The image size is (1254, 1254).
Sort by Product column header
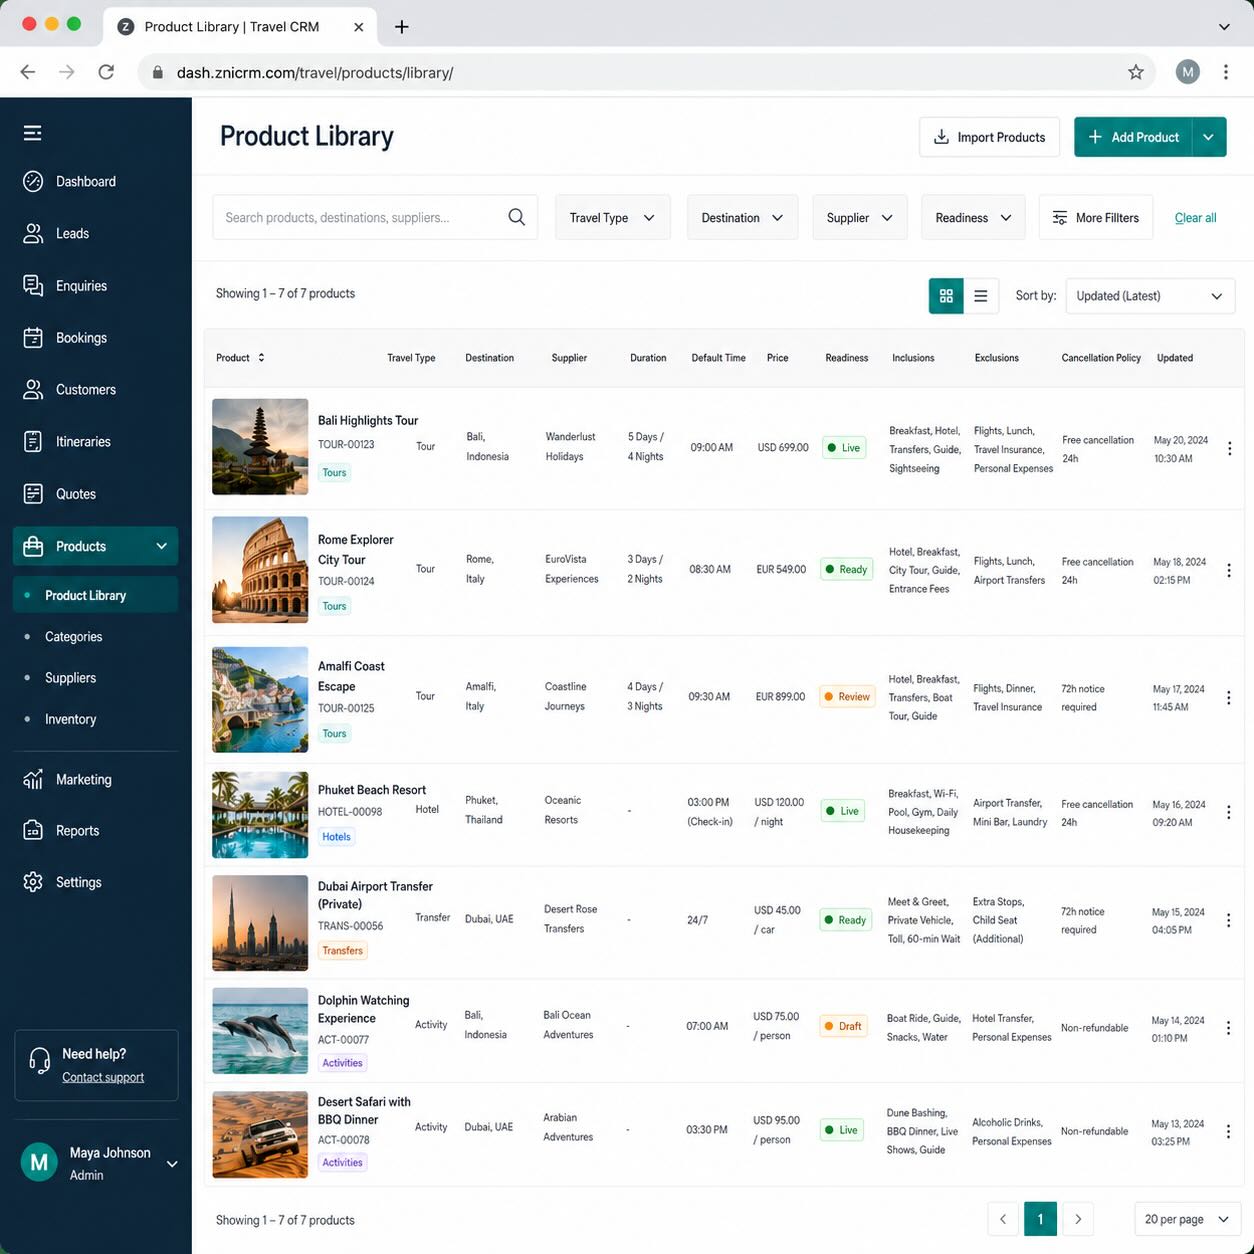point(240,357)
